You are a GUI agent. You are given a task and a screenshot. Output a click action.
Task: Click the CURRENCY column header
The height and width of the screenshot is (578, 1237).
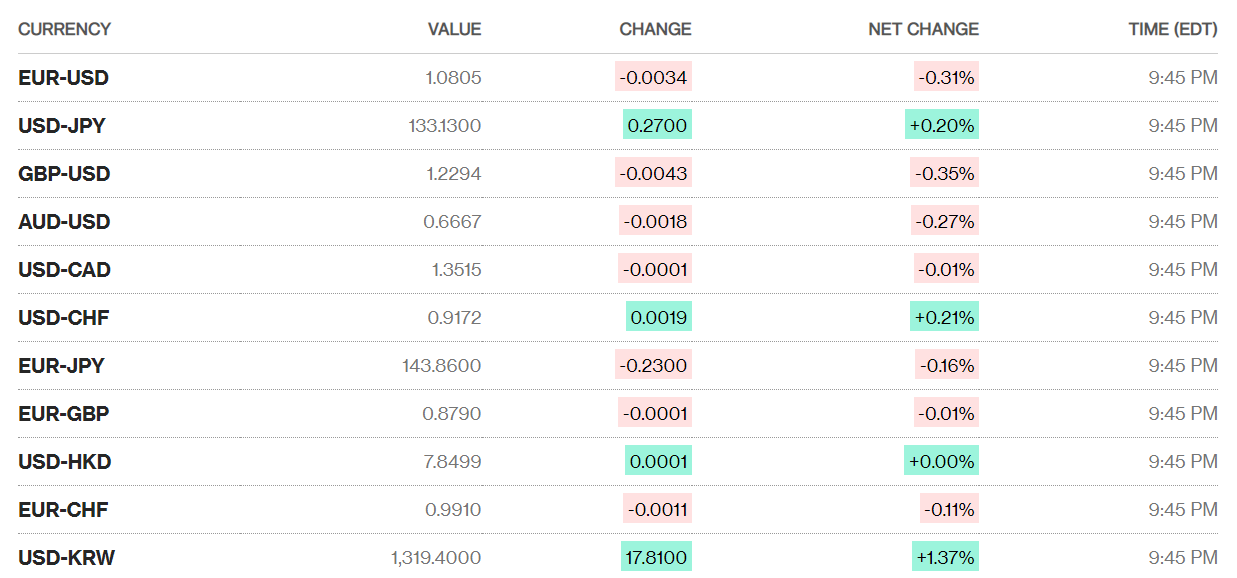(x=64, y=30)
